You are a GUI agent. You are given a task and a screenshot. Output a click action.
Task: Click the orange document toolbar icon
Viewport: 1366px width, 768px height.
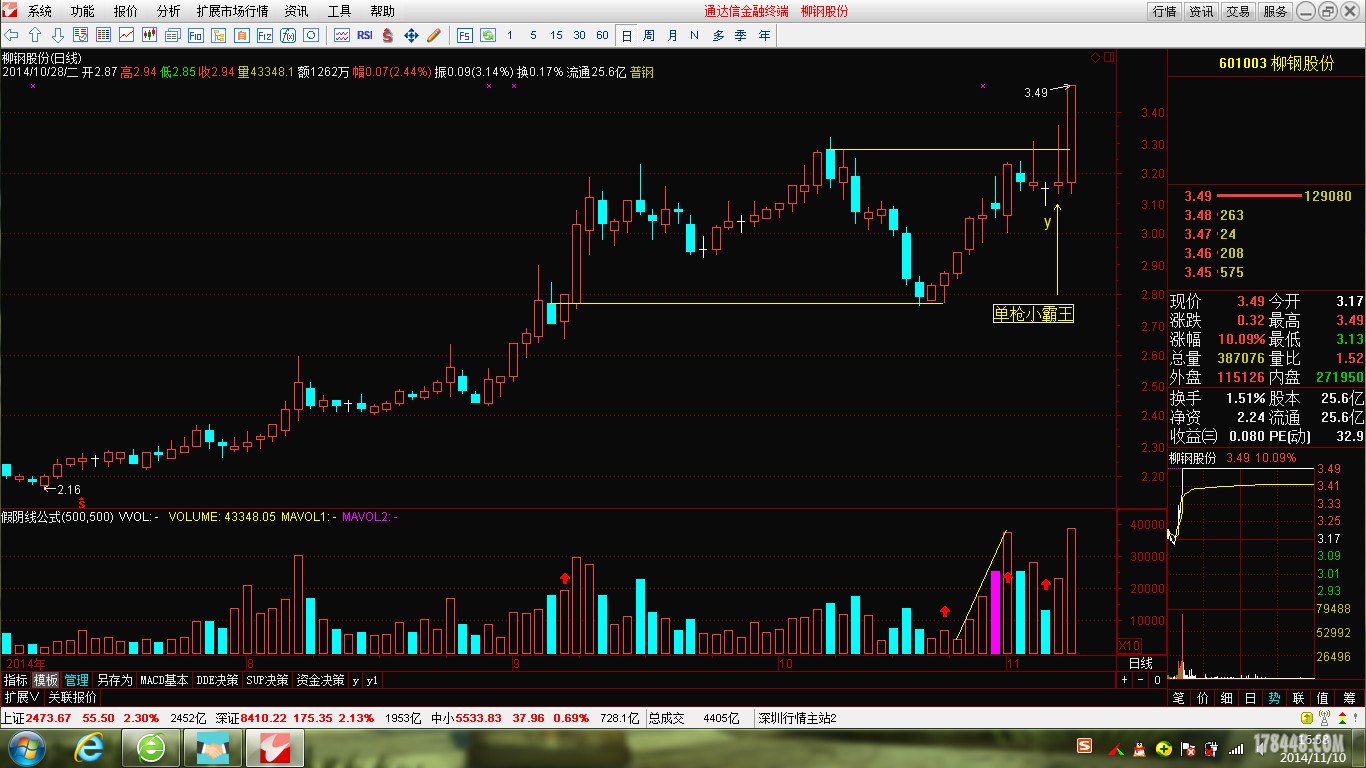point(241,35)
